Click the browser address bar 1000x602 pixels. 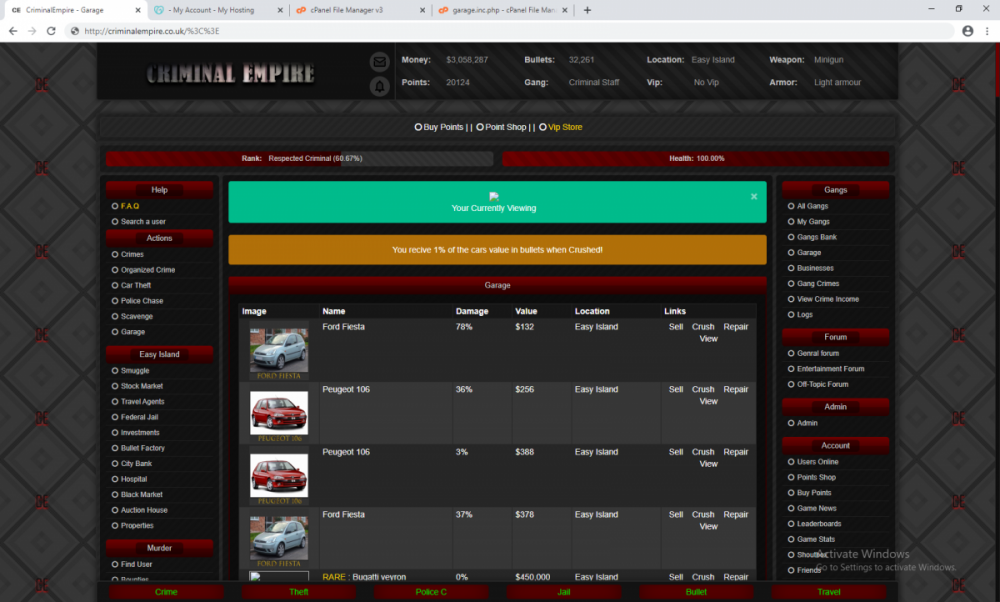500,31
